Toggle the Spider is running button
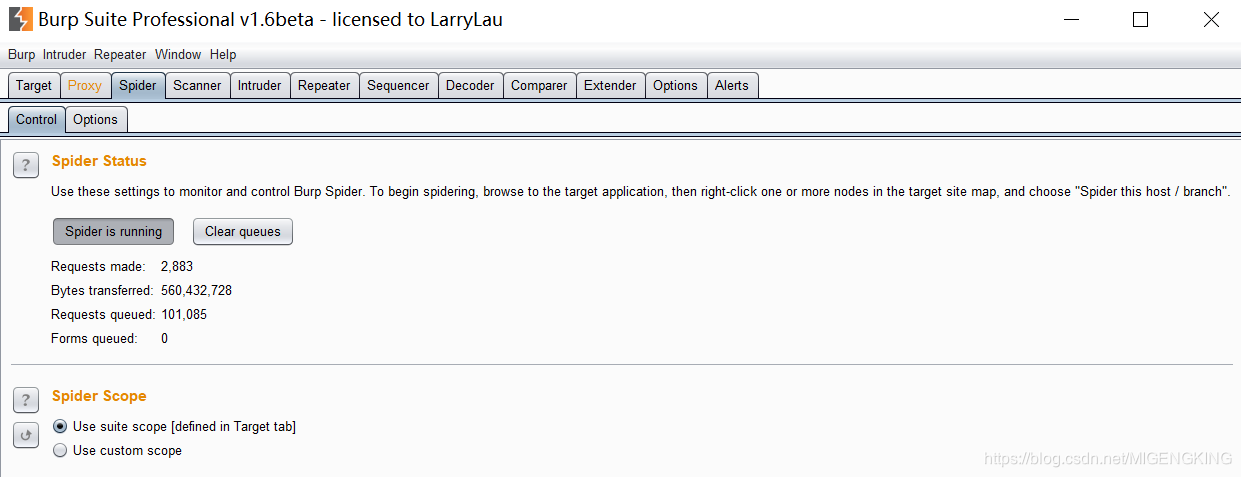The width and height of the screenshot is (1241, 477). 114,232
